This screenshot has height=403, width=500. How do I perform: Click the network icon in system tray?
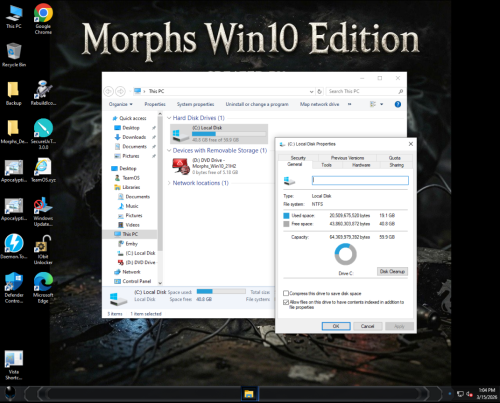460,394
